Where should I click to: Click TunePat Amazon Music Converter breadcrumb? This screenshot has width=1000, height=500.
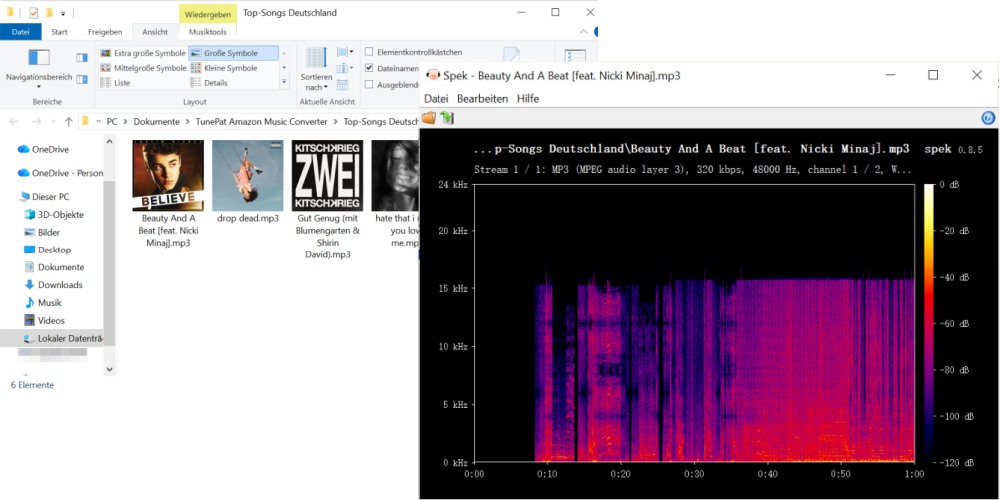pos(261,121)
